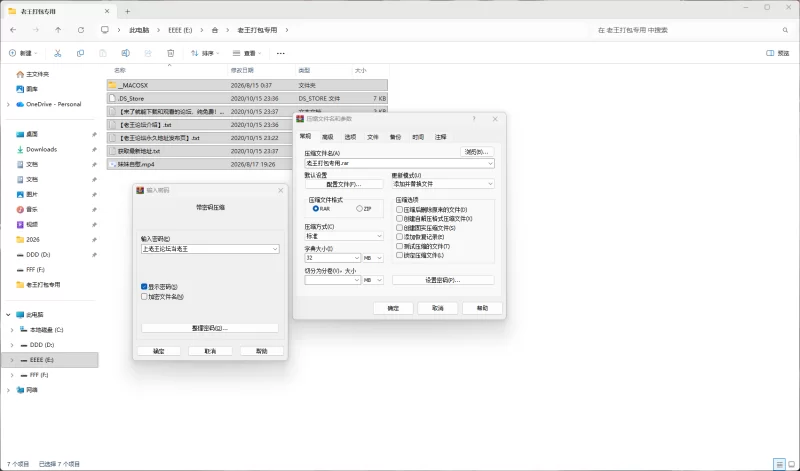Switch to the 时间 tab
800x471 pixels.
pos(418,137)
